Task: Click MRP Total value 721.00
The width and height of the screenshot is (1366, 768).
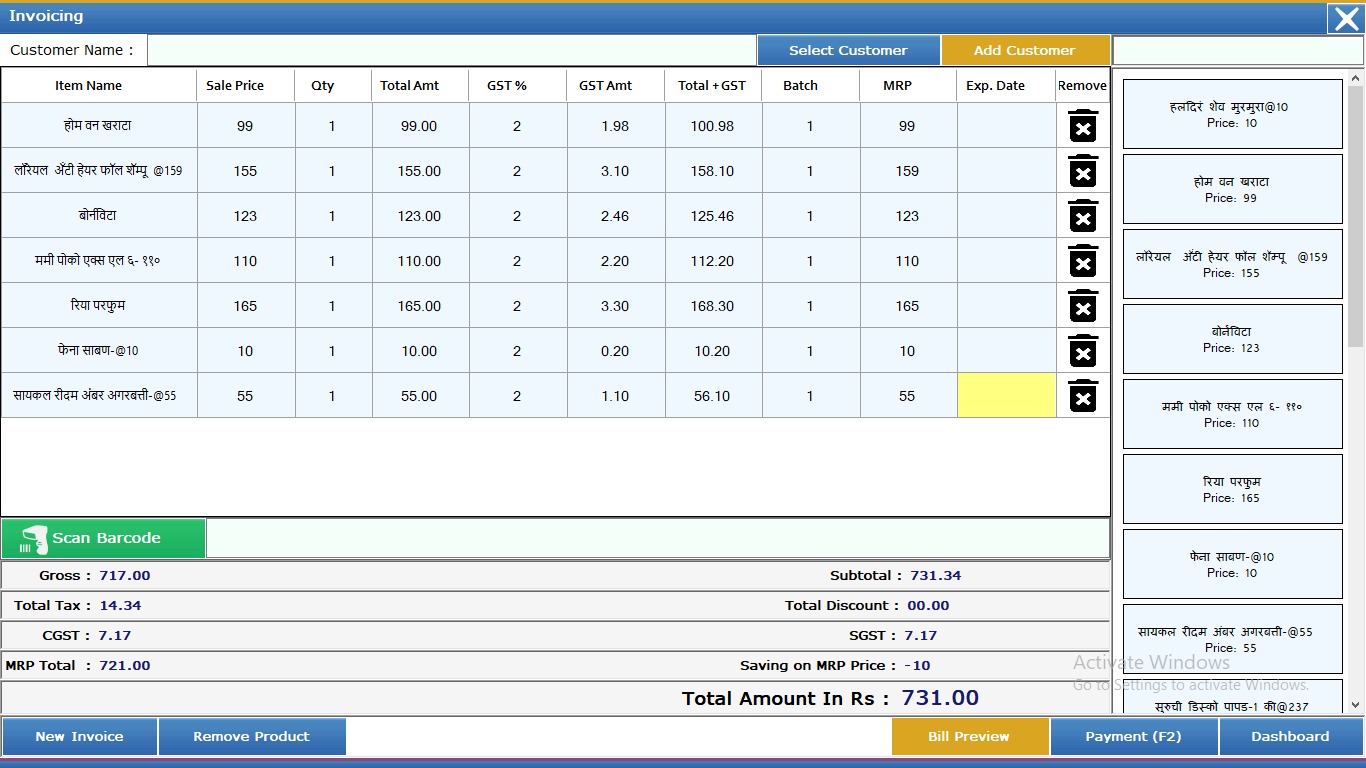Action: pos(125,665)
